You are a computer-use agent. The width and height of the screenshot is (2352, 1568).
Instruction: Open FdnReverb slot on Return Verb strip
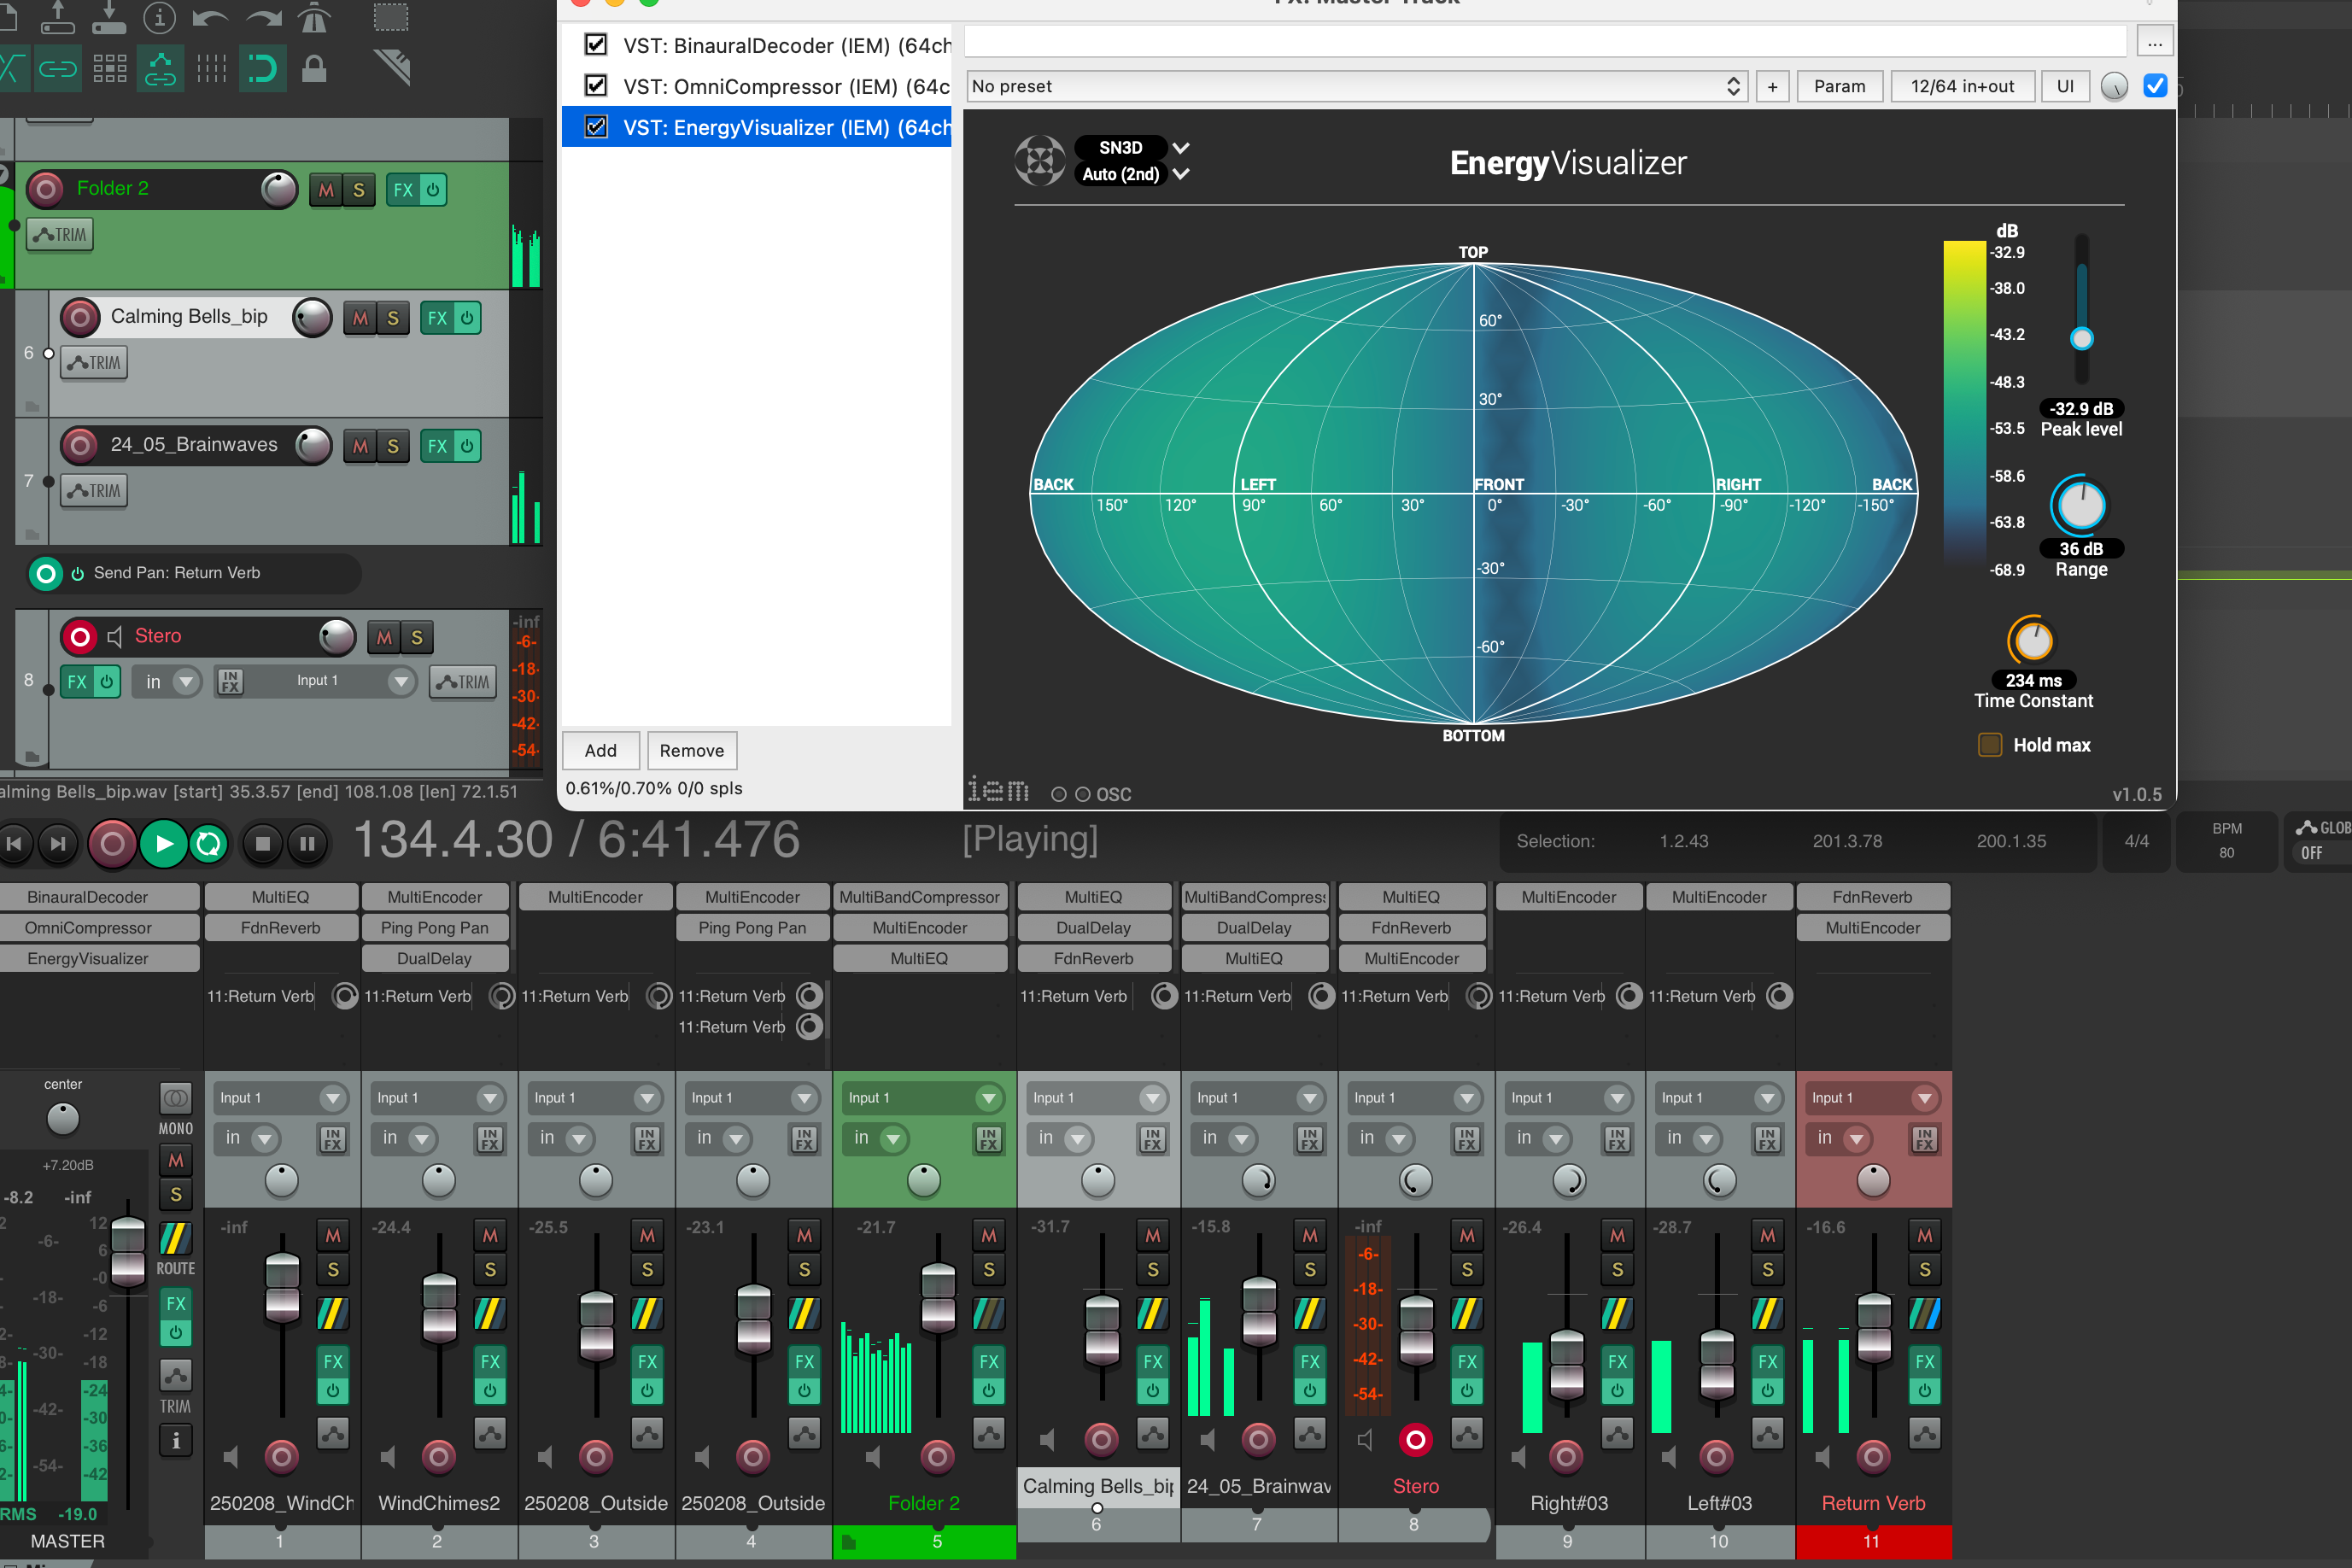[1873, 897]
